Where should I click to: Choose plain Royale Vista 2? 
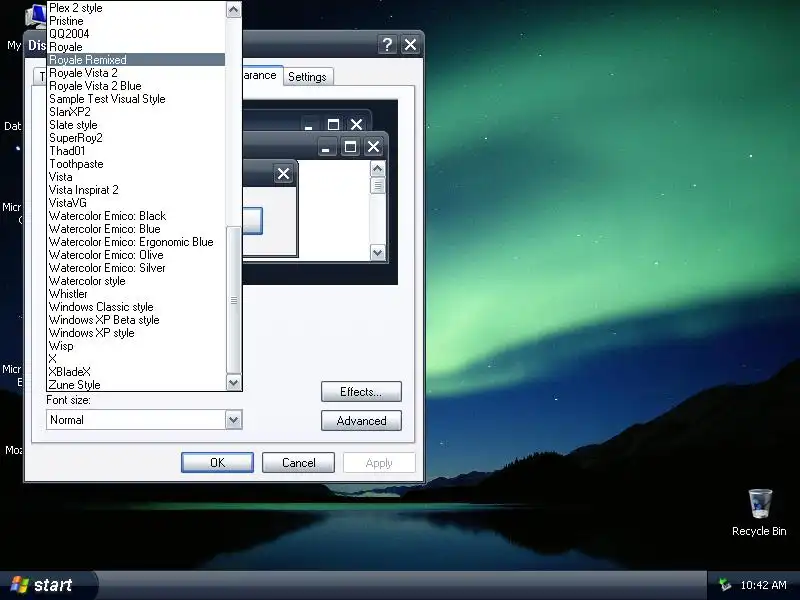pos(136,73)
